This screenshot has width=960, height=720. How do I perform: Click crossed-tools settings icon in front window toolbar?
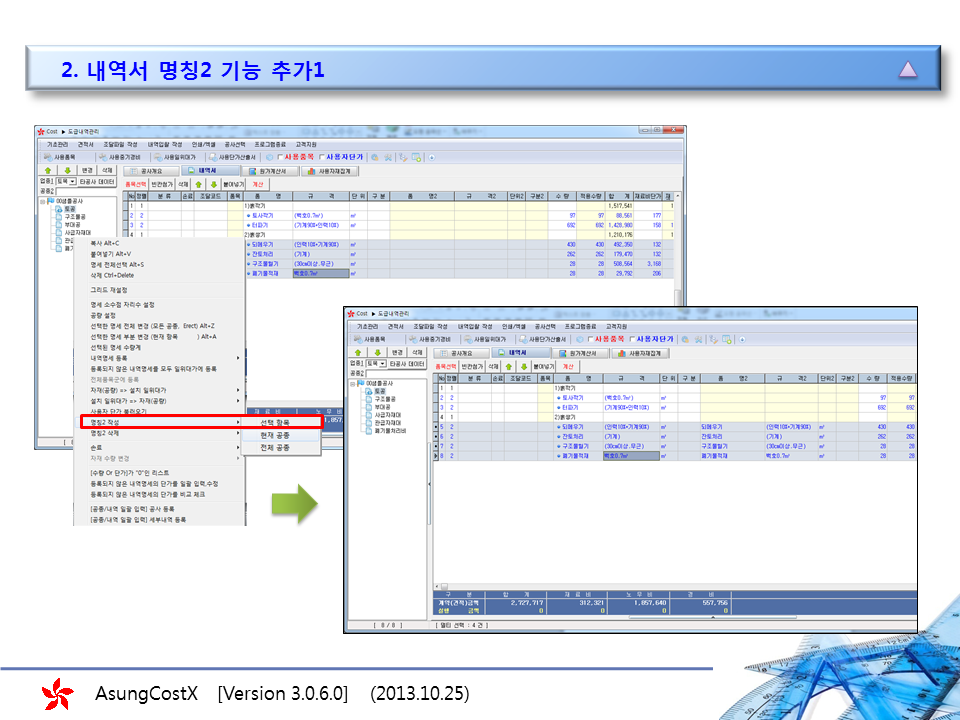(698, 339)
